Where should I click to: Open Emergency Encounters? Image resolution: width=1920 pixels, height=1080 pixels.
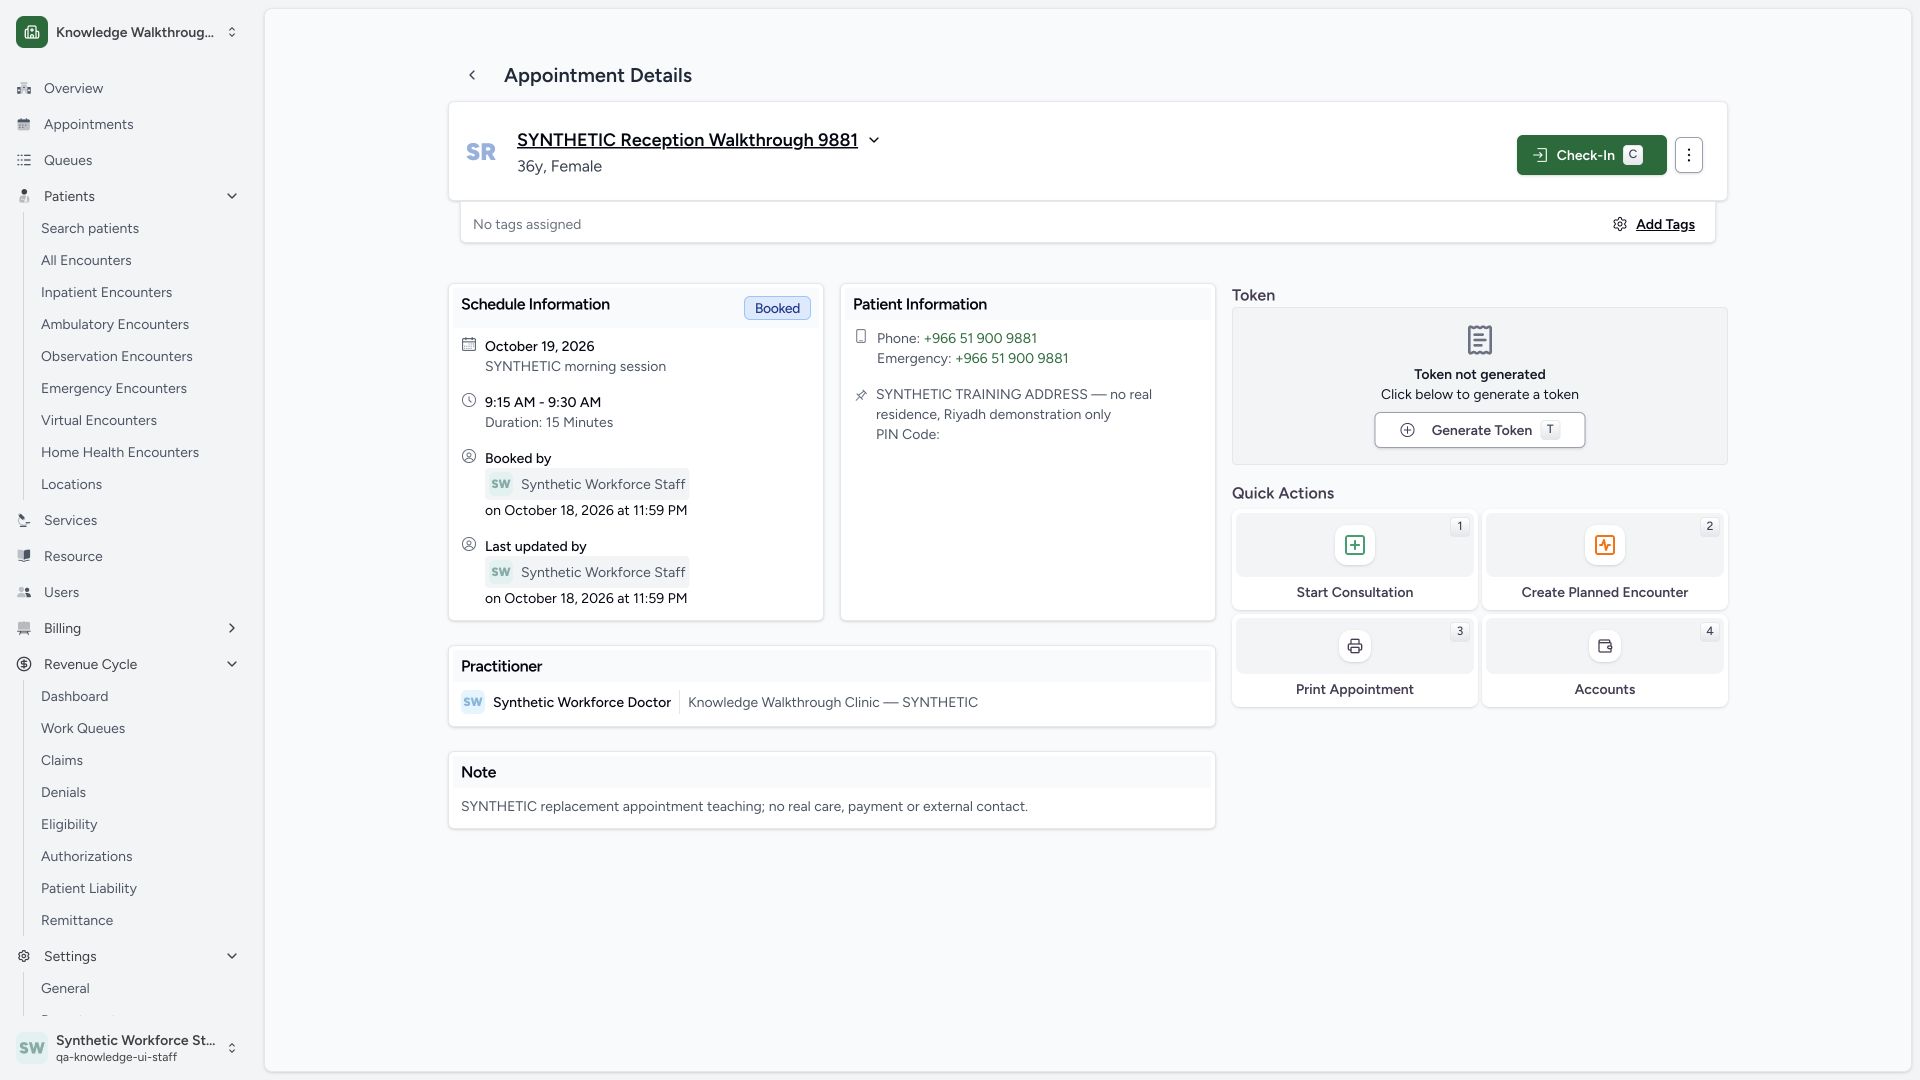(114, 388)
